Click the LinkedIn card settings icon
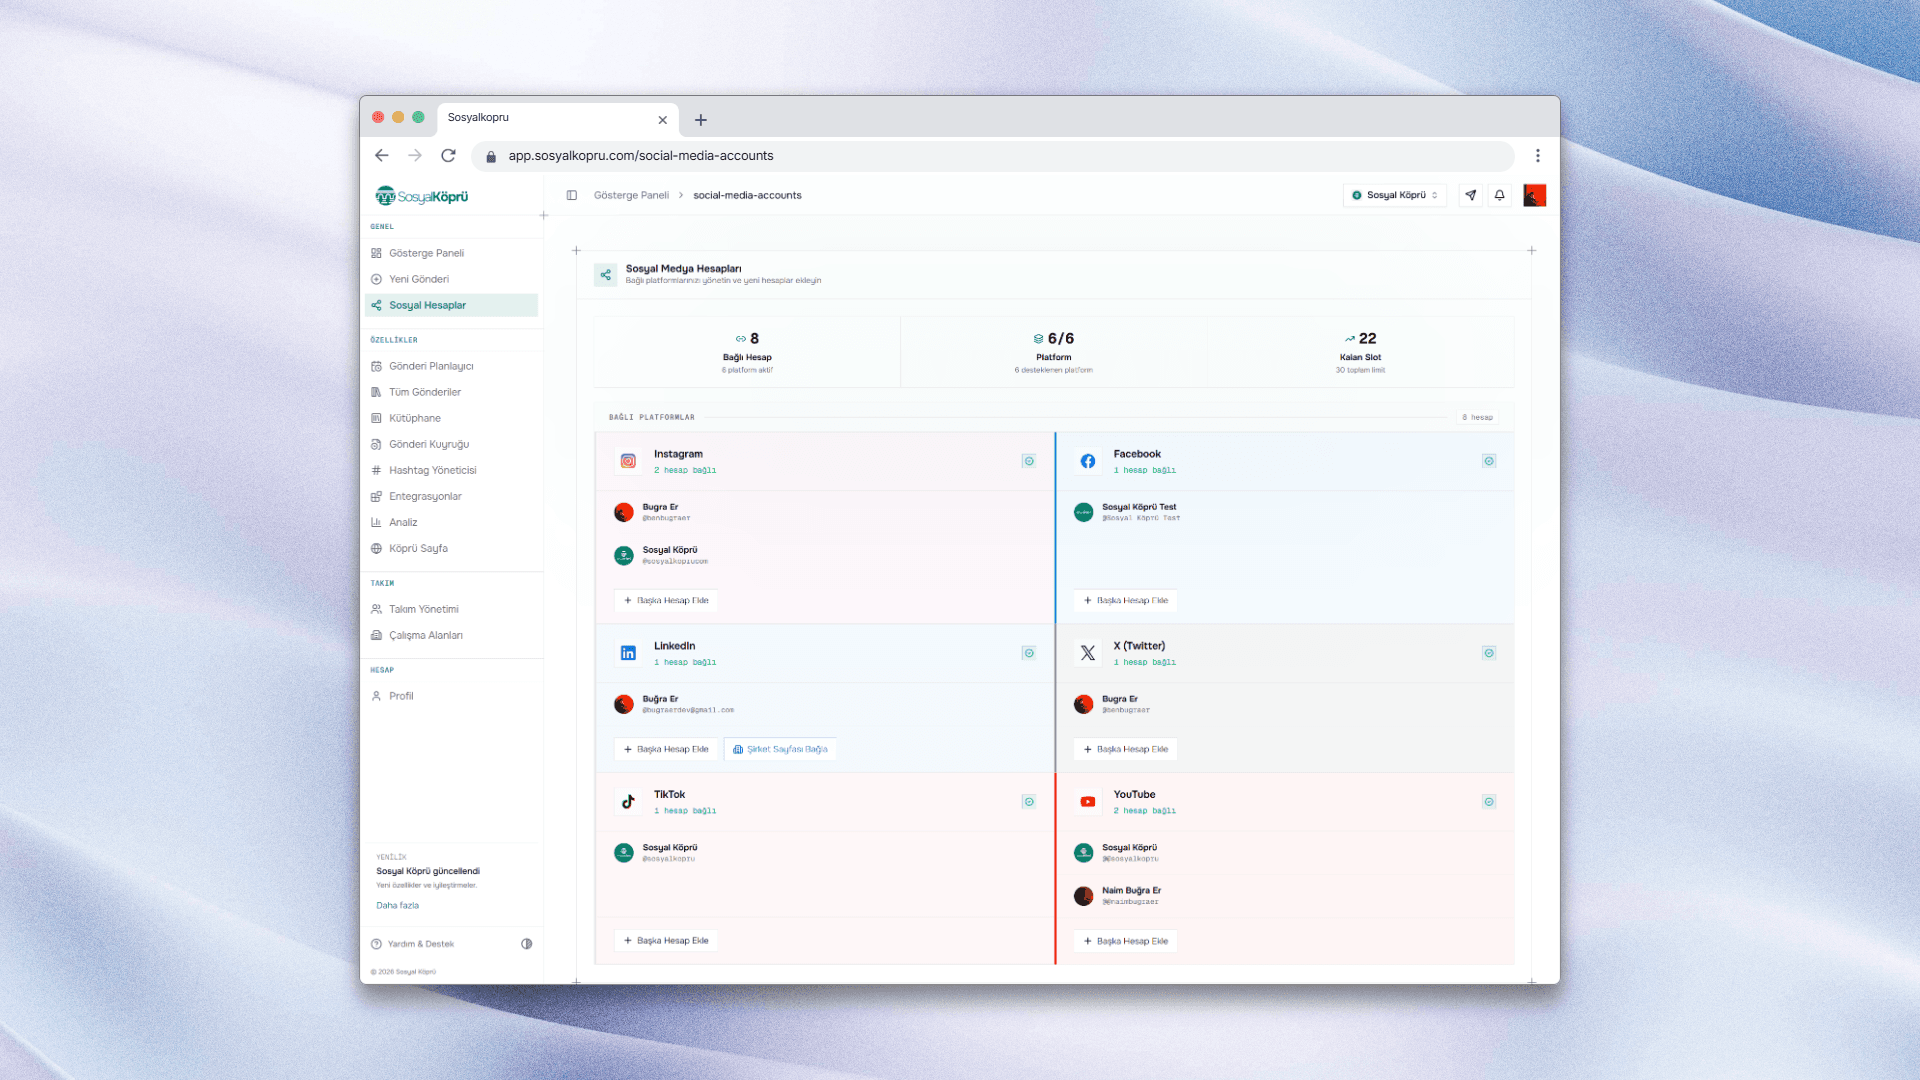This screenshot has width=1920, height=1080. (x=1029, y=654)
